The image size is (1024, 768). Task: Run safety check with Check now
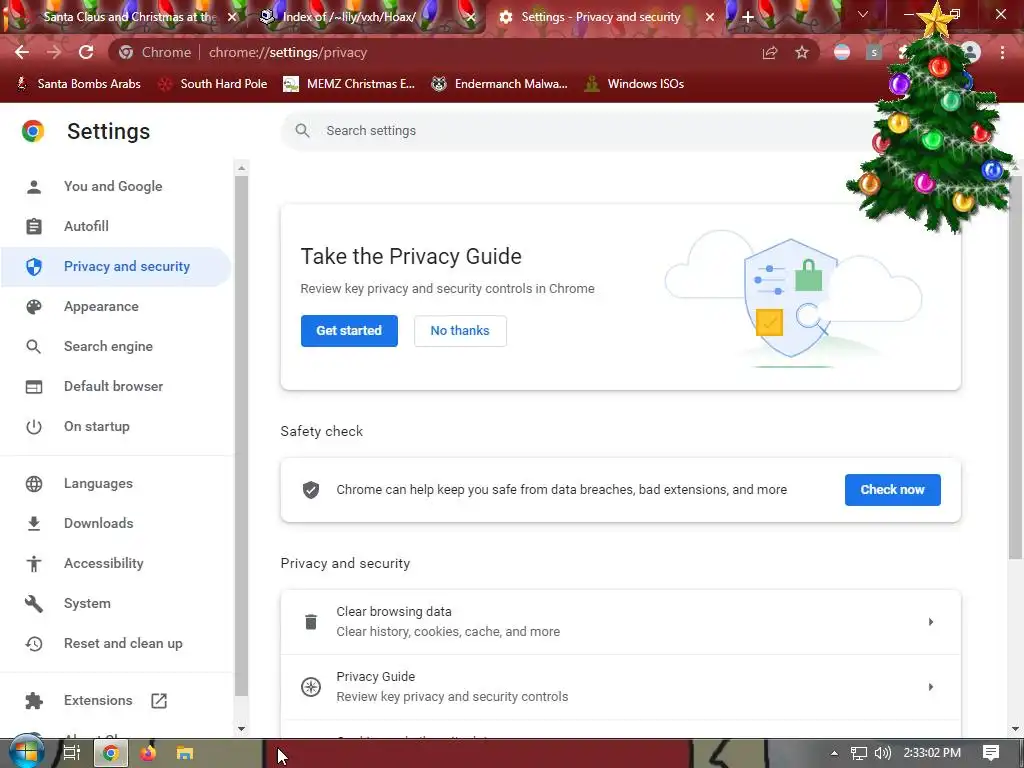(x=892, y=490)
